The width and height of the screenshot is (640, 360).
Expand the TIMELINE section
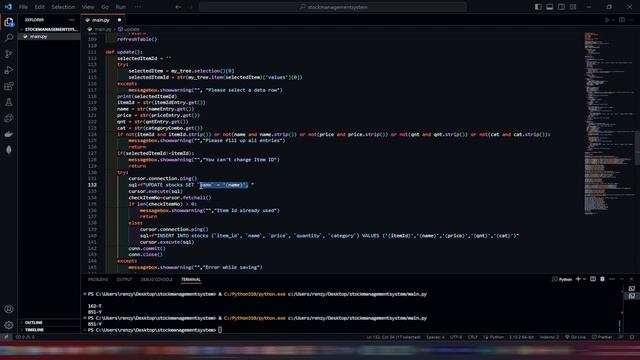49,330
